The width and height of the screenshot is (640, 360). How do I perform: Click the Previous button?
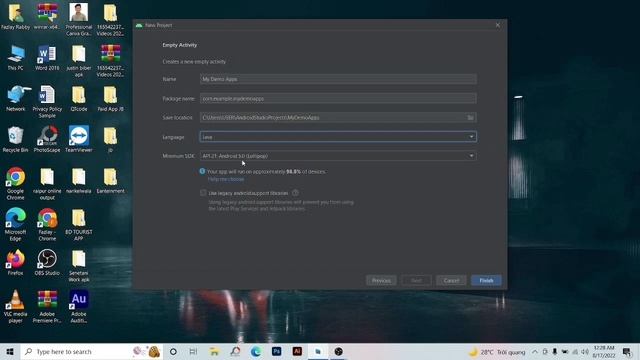pos(381,280)
